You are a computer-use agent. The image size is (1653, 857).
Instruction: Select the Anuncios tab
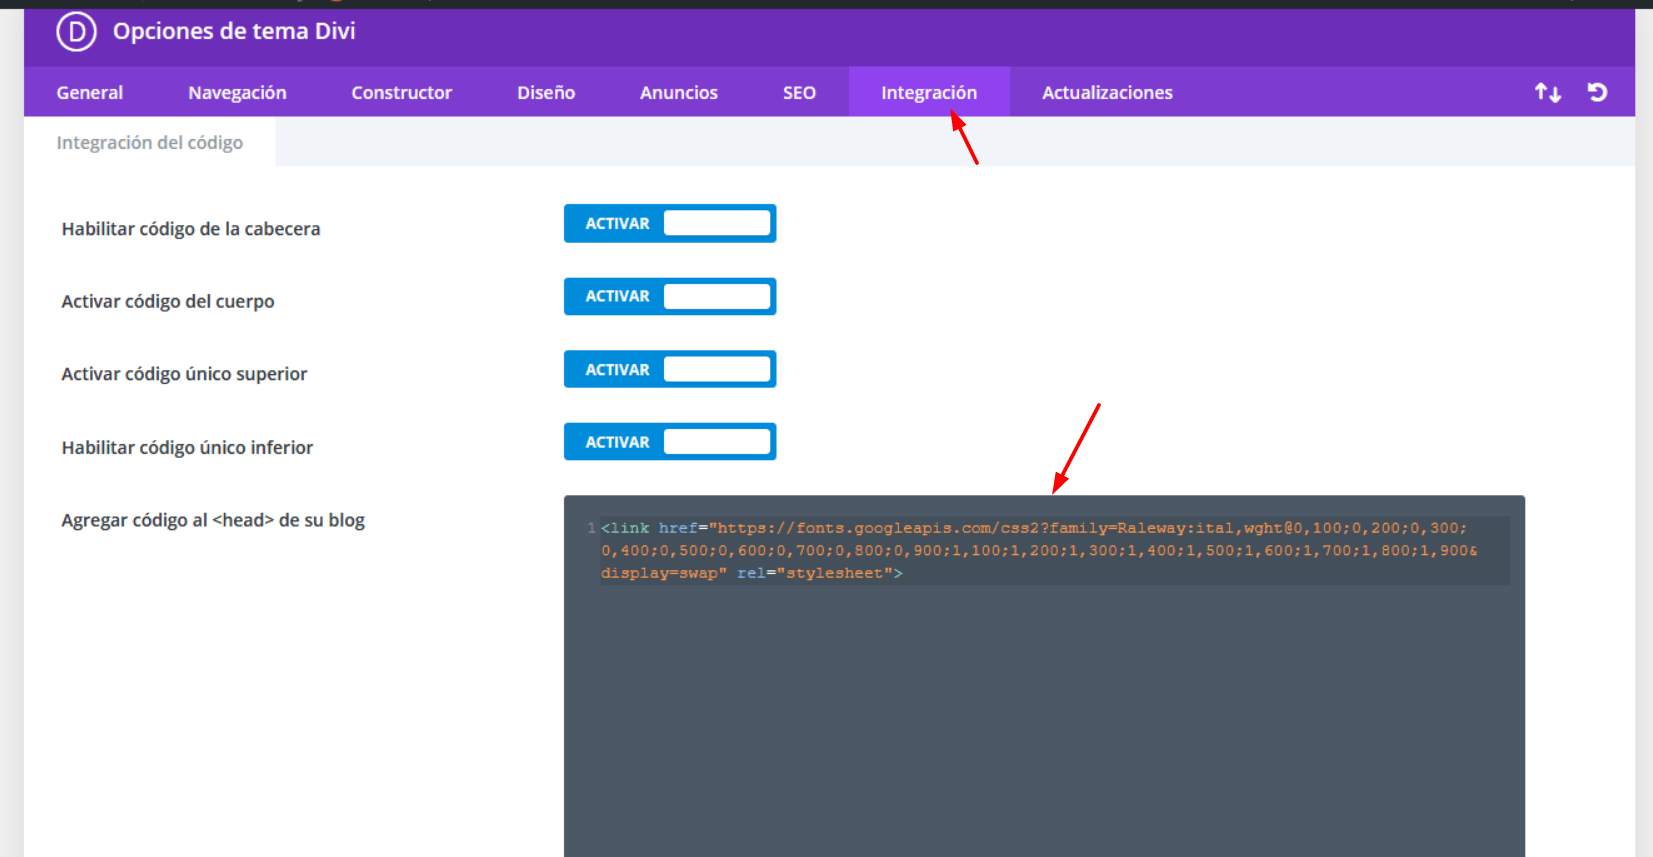coord(679,92)
